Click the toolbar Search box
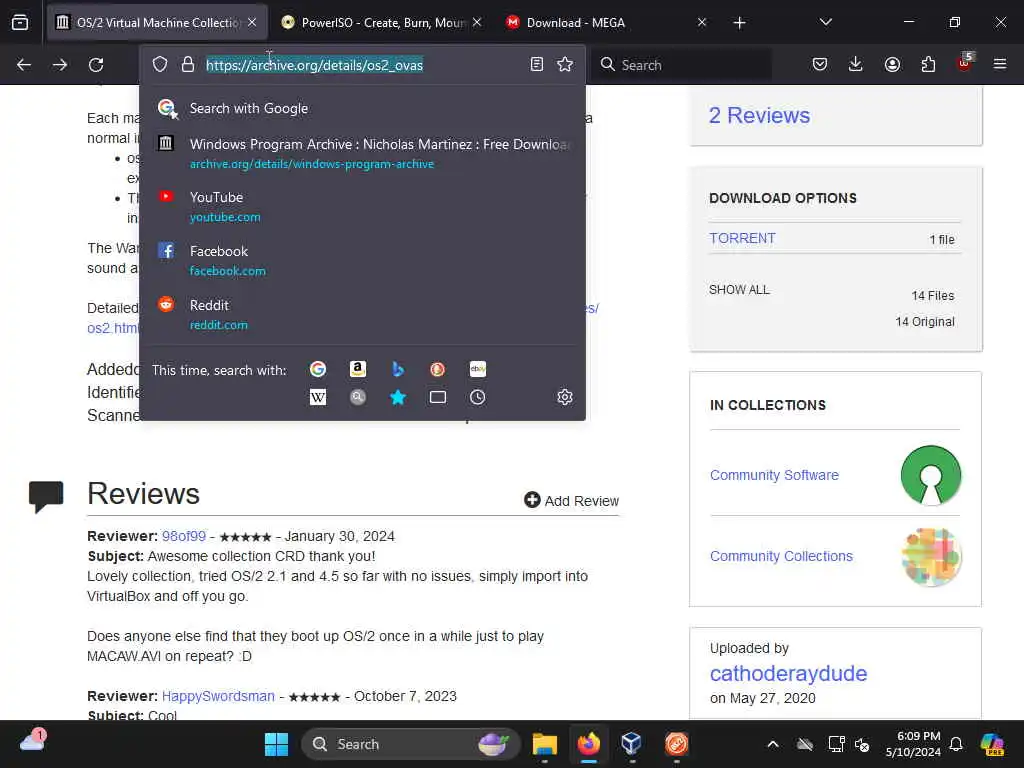 (682, 65)
